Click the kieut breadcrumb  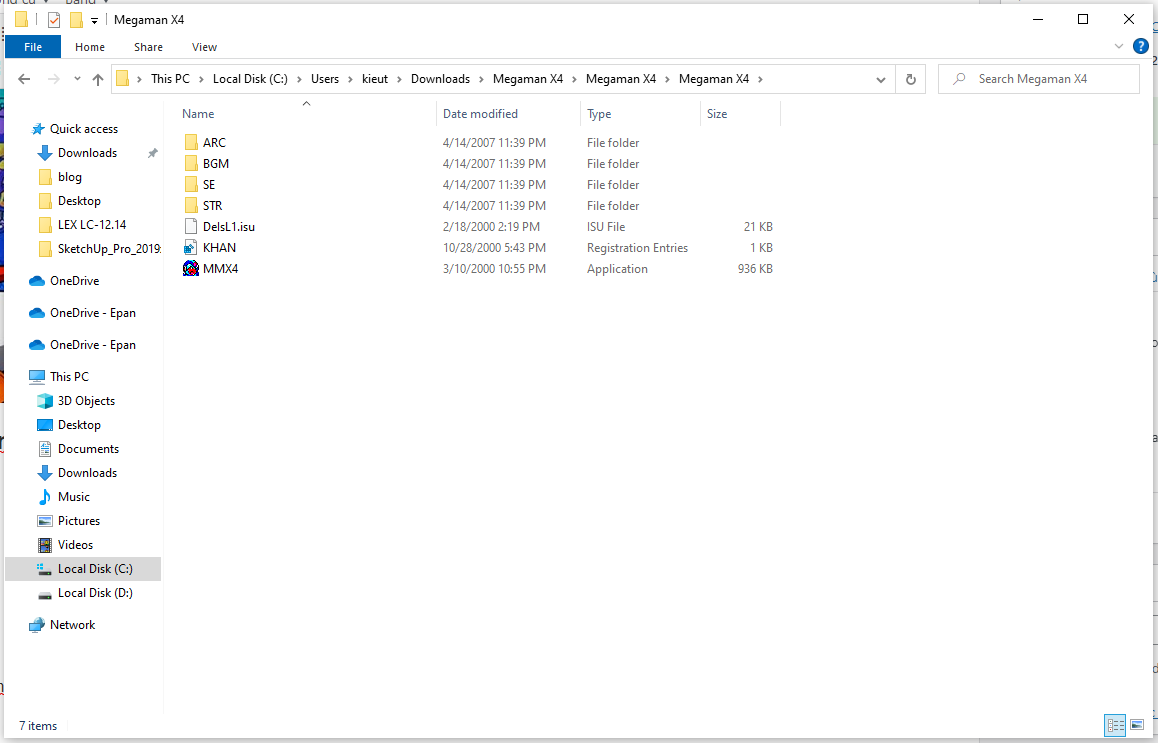point(374,79)
